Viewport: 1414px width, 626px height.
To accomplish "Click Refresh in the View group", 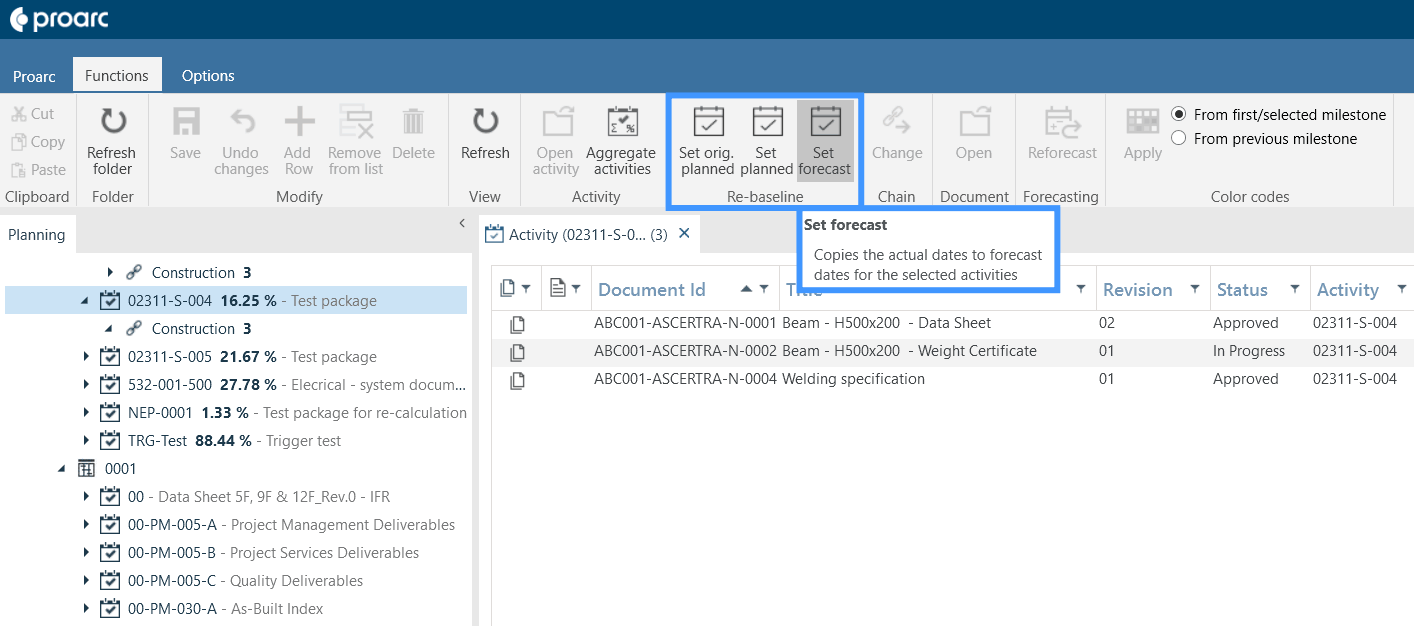I will pyautogui.click(x=485, y=133).
